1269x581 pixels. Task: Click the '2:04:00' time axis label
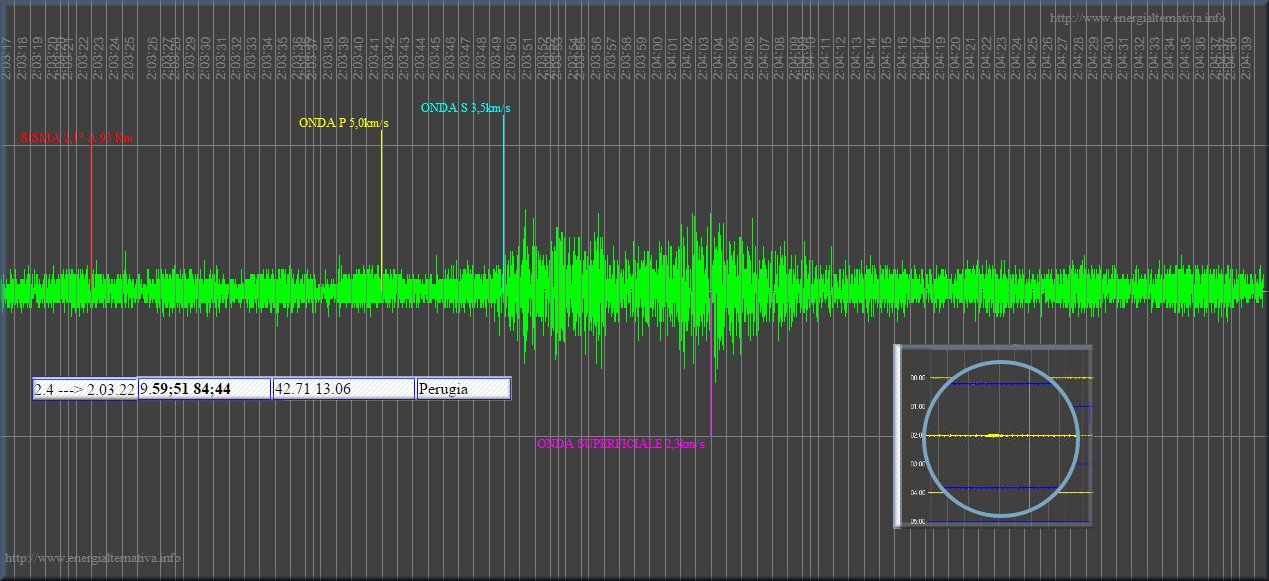(658, 57)
